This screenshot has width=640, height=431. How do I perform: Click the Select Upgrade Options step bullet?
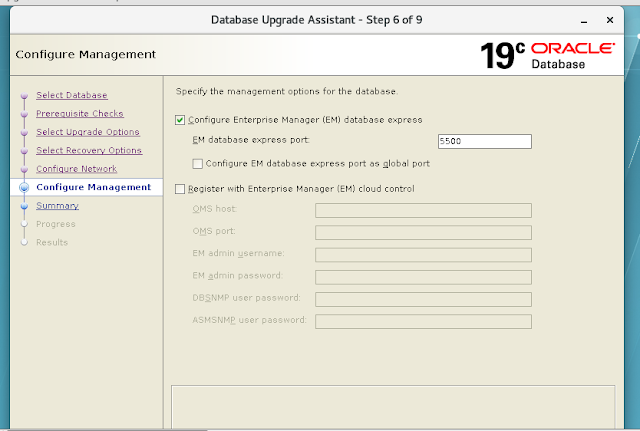tap(24, 132)
